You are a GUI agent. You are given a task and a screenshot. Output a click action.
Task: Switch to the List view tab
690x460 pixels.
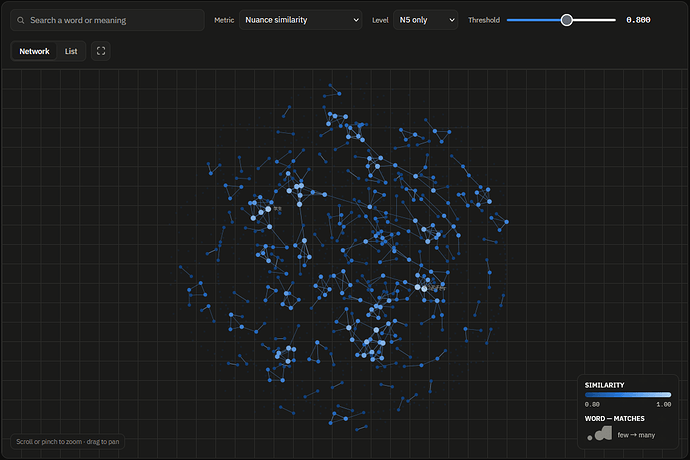tap(71, 51)
